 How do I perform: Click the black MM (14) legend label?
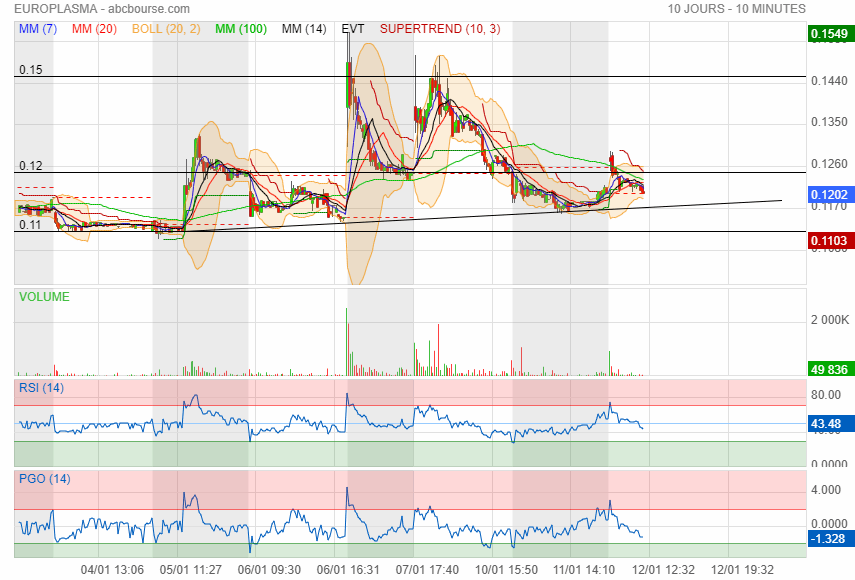(x=304, y=29)
